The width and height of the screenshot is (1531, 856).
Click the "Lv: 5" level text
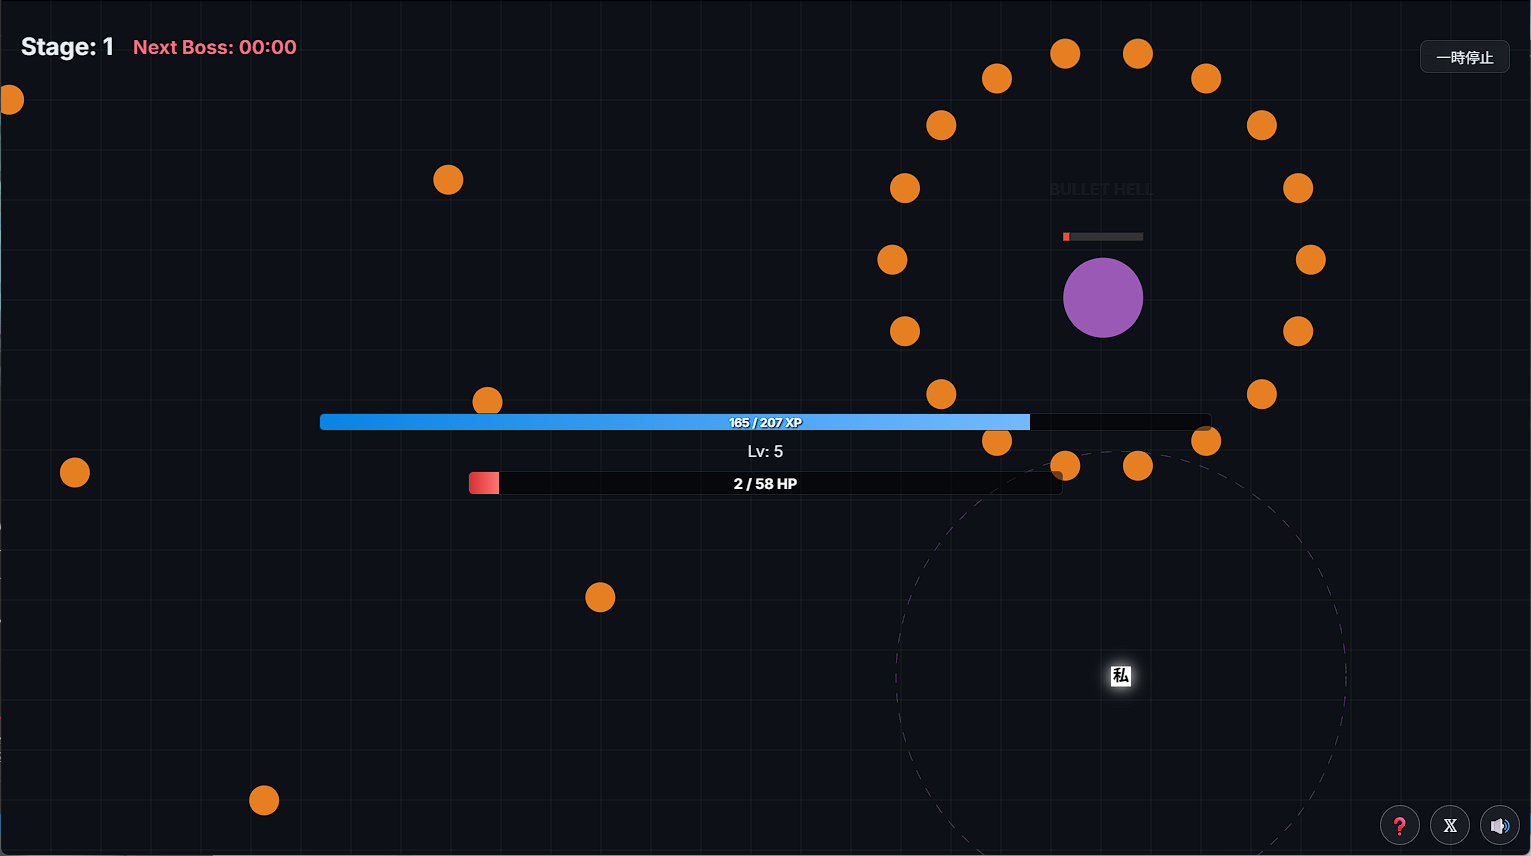pyautogui.click(x=765, y=452)
